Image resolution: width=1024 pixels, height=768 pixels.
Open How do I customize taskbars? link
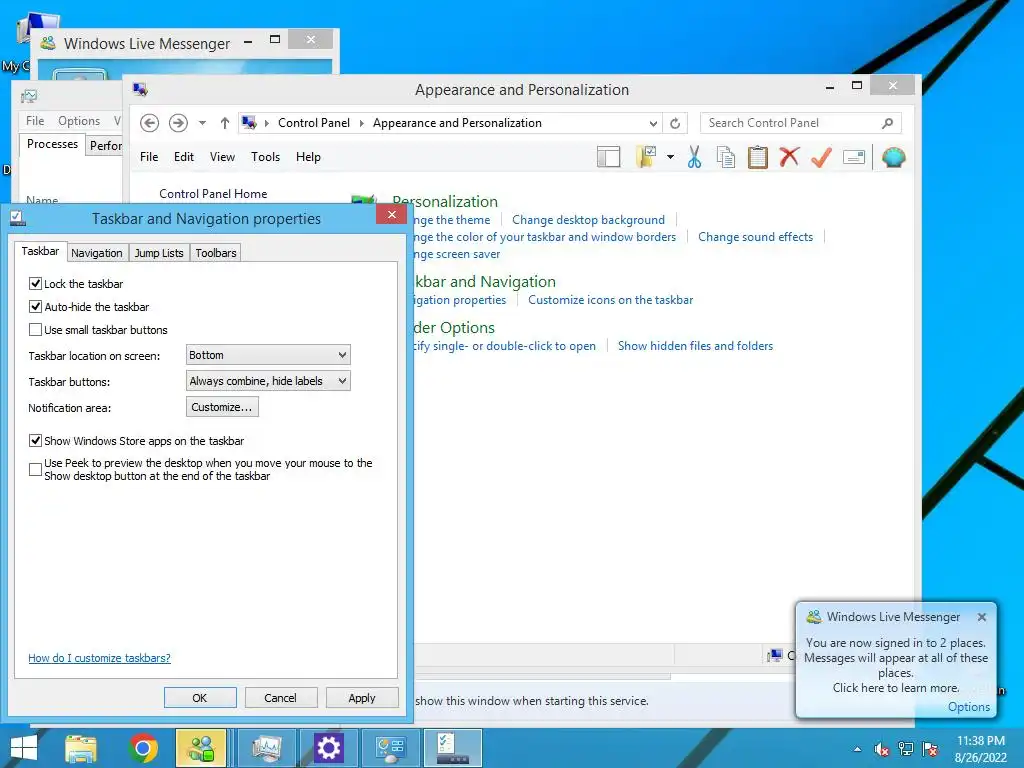point(99,658)
